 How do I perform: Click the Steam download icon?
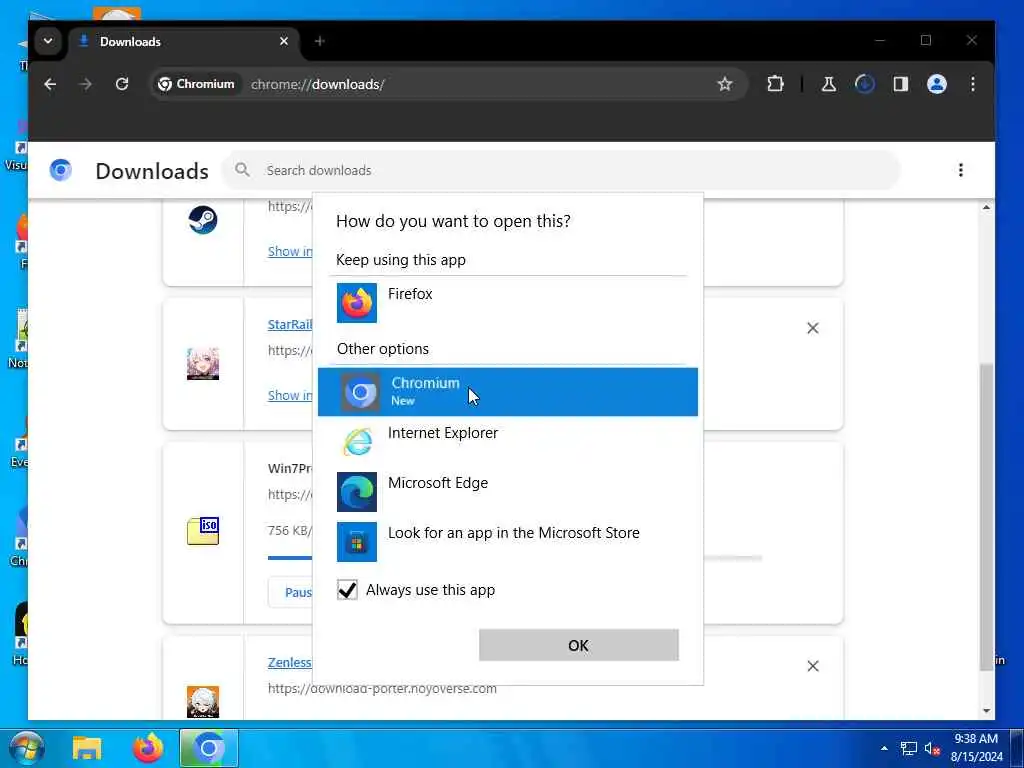click(203, 220)
